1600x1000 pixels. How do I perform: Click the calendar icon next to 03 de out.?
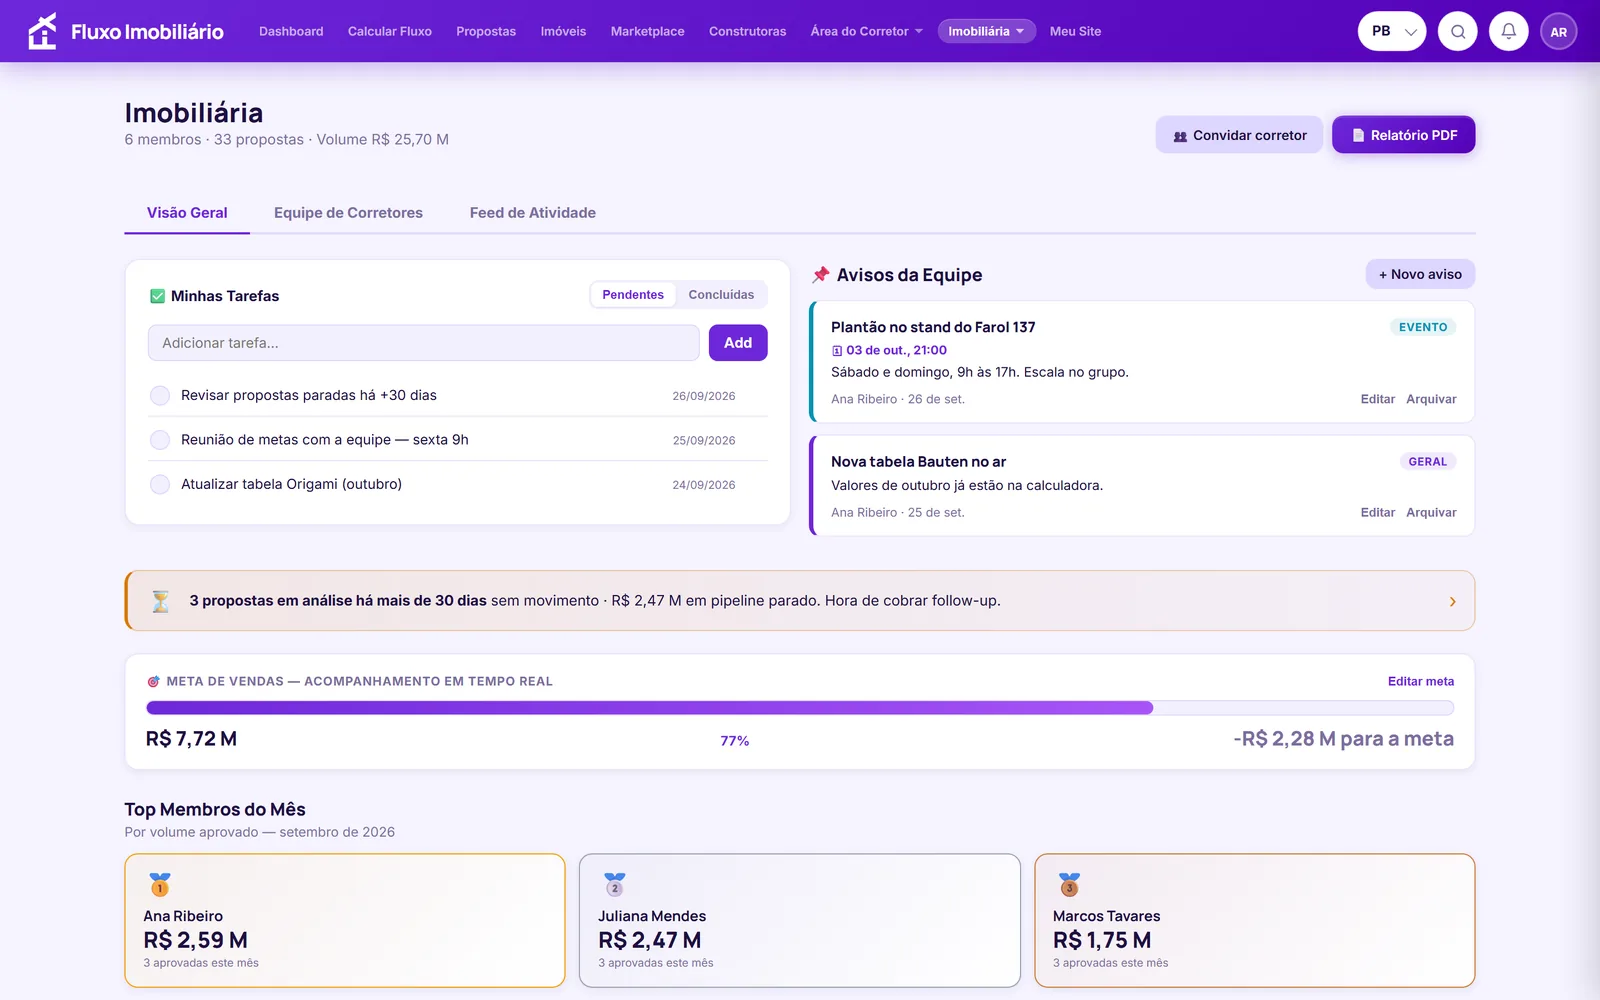coord(837,351)
